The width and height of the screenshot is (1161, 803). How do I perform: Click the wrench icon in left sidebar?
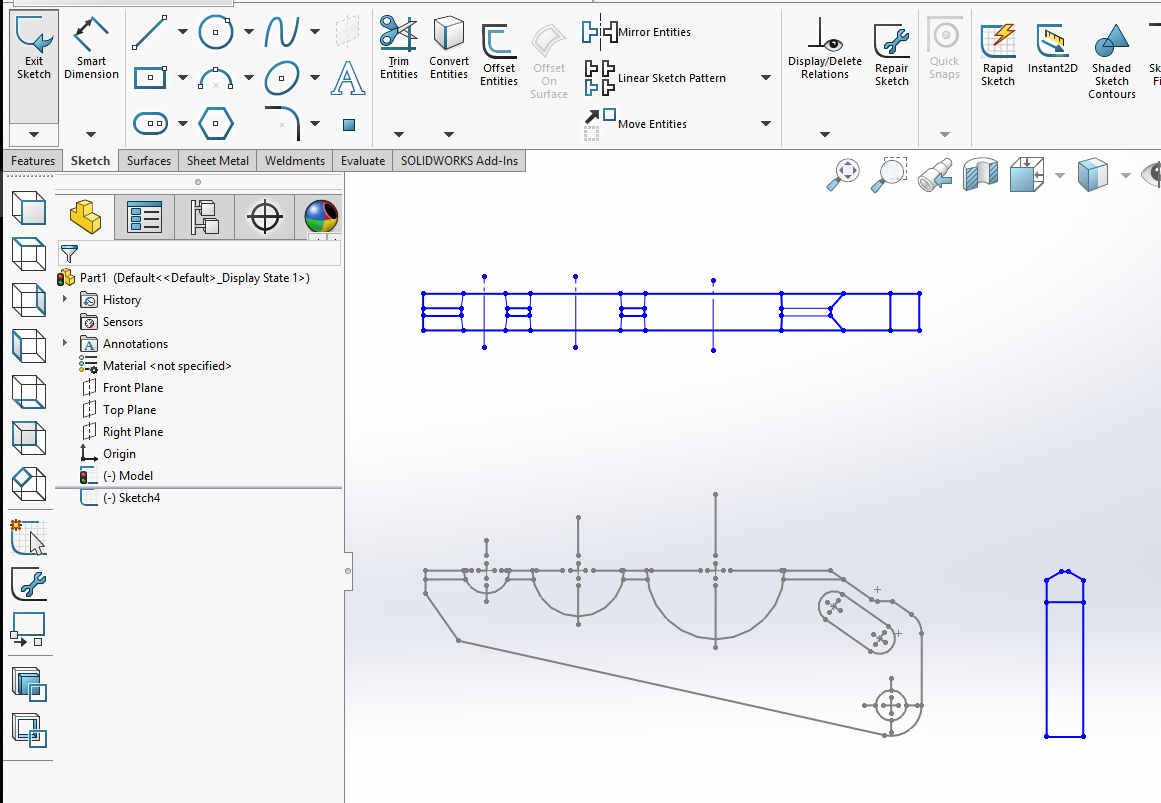click(29, 584)
